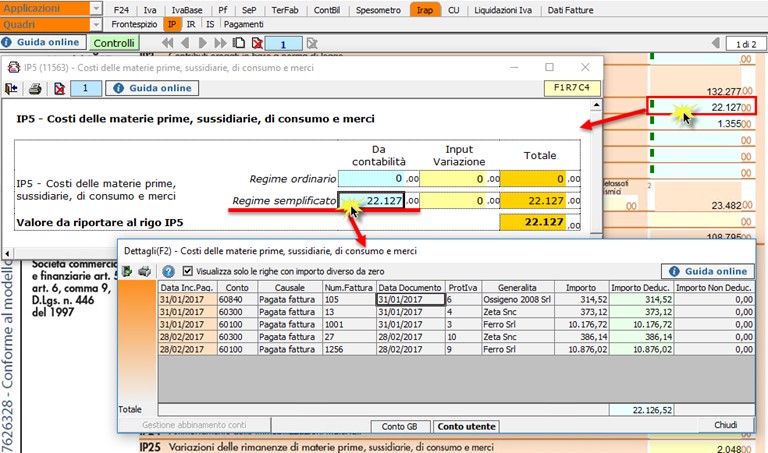Click red delete page icon in main toolbar

pyautogui.click(x=257, y=43)
